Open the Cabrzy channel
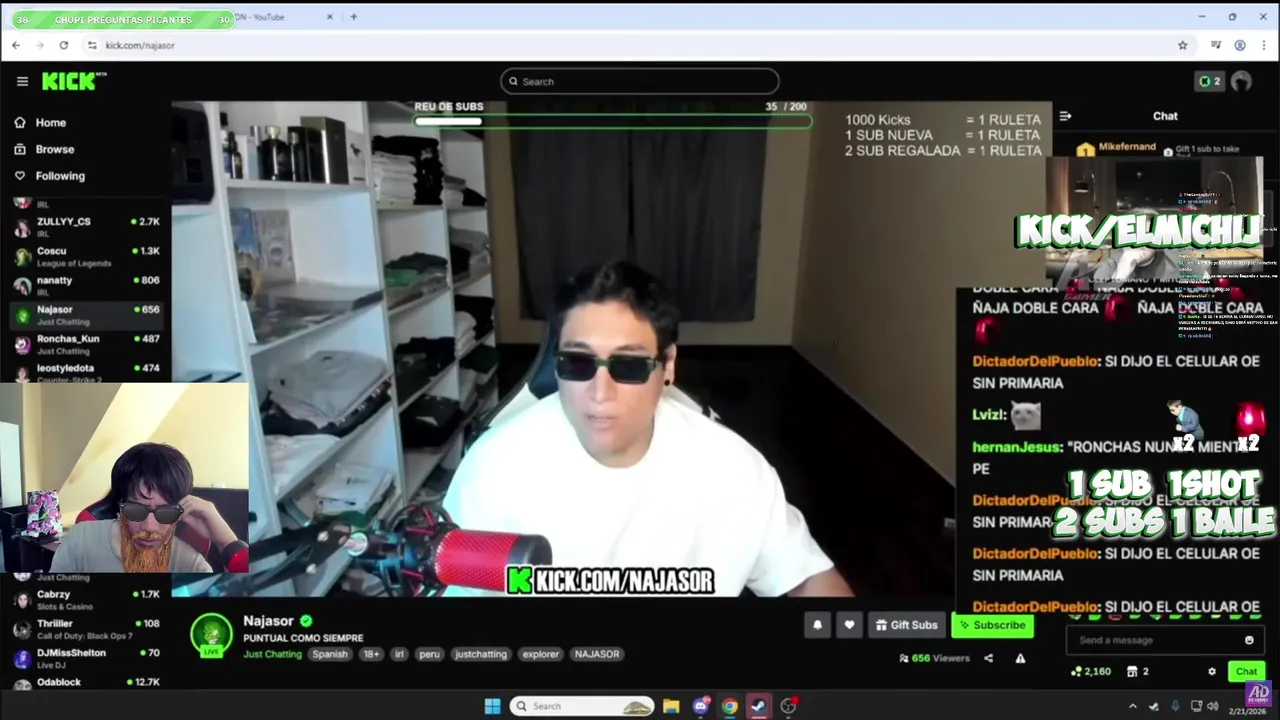The image size is (1280, 720). click(86, 599)
